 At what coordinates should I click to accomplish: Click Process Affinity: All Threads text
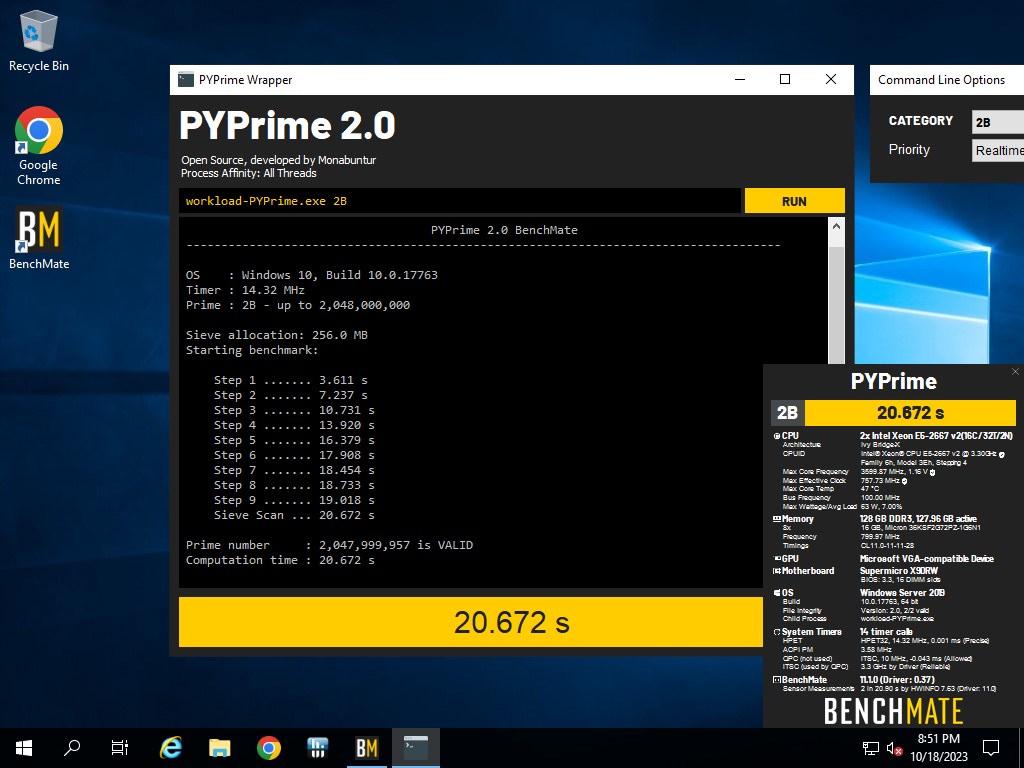click(249, 173)
